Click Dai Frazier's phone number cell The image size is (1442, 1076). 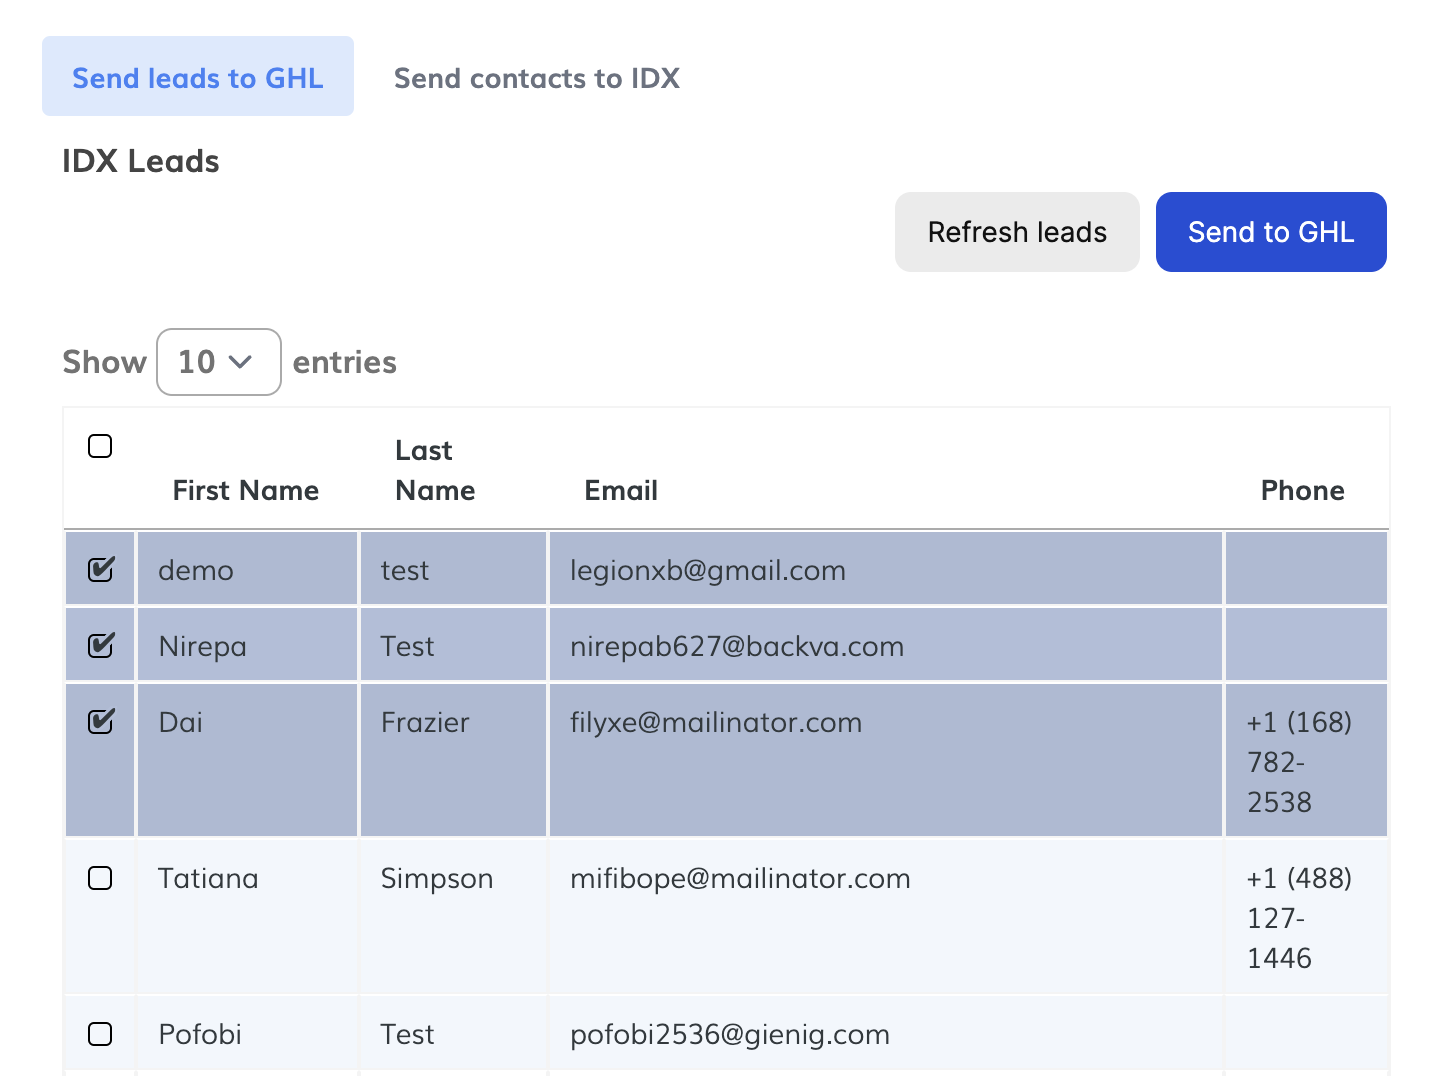1299,761
